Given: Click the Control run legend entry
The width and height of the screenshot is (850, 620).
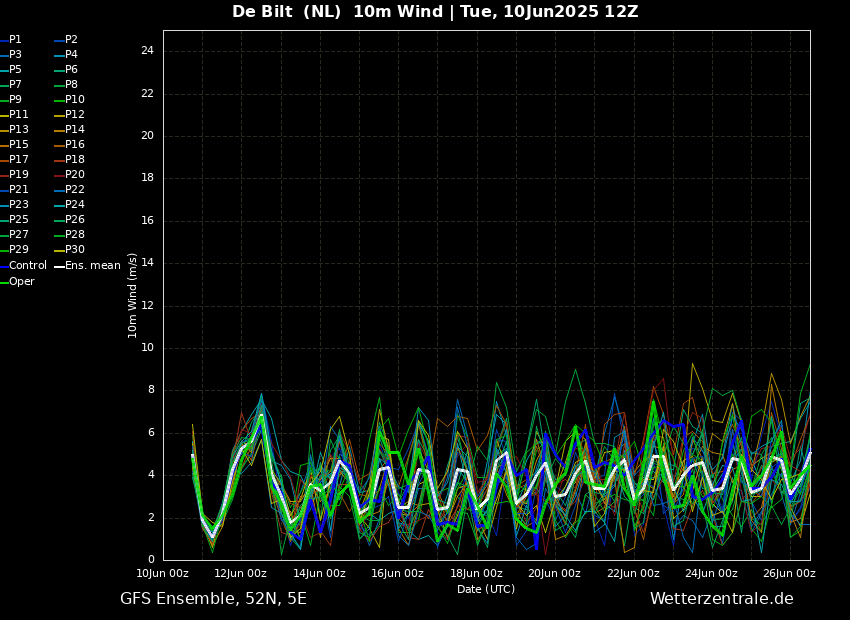Looking at the screenshot, I should [x=28, y=266].
